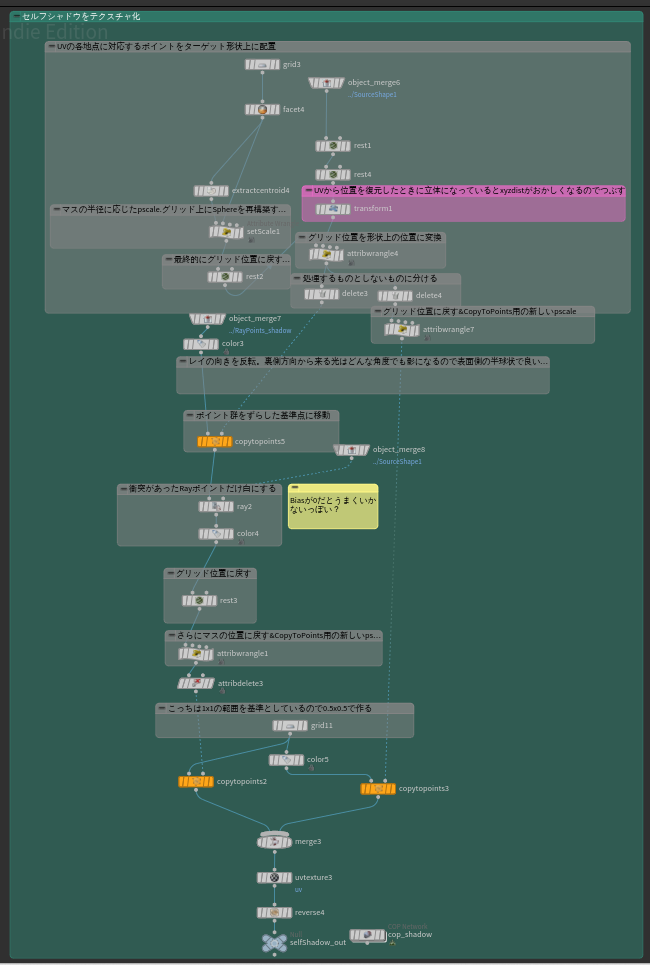Click the ../SourceShape1 path under object_merge6
The height and width of the screenshot is (965, 650).
click(x=372, y=95)
